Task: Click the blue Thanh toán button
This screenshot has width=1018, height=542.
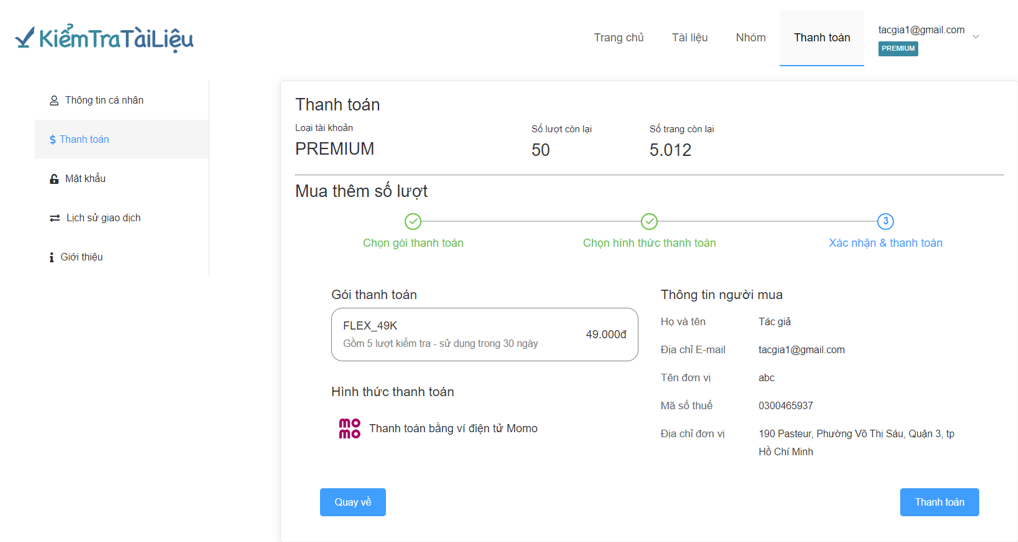Action: (939, 502)
